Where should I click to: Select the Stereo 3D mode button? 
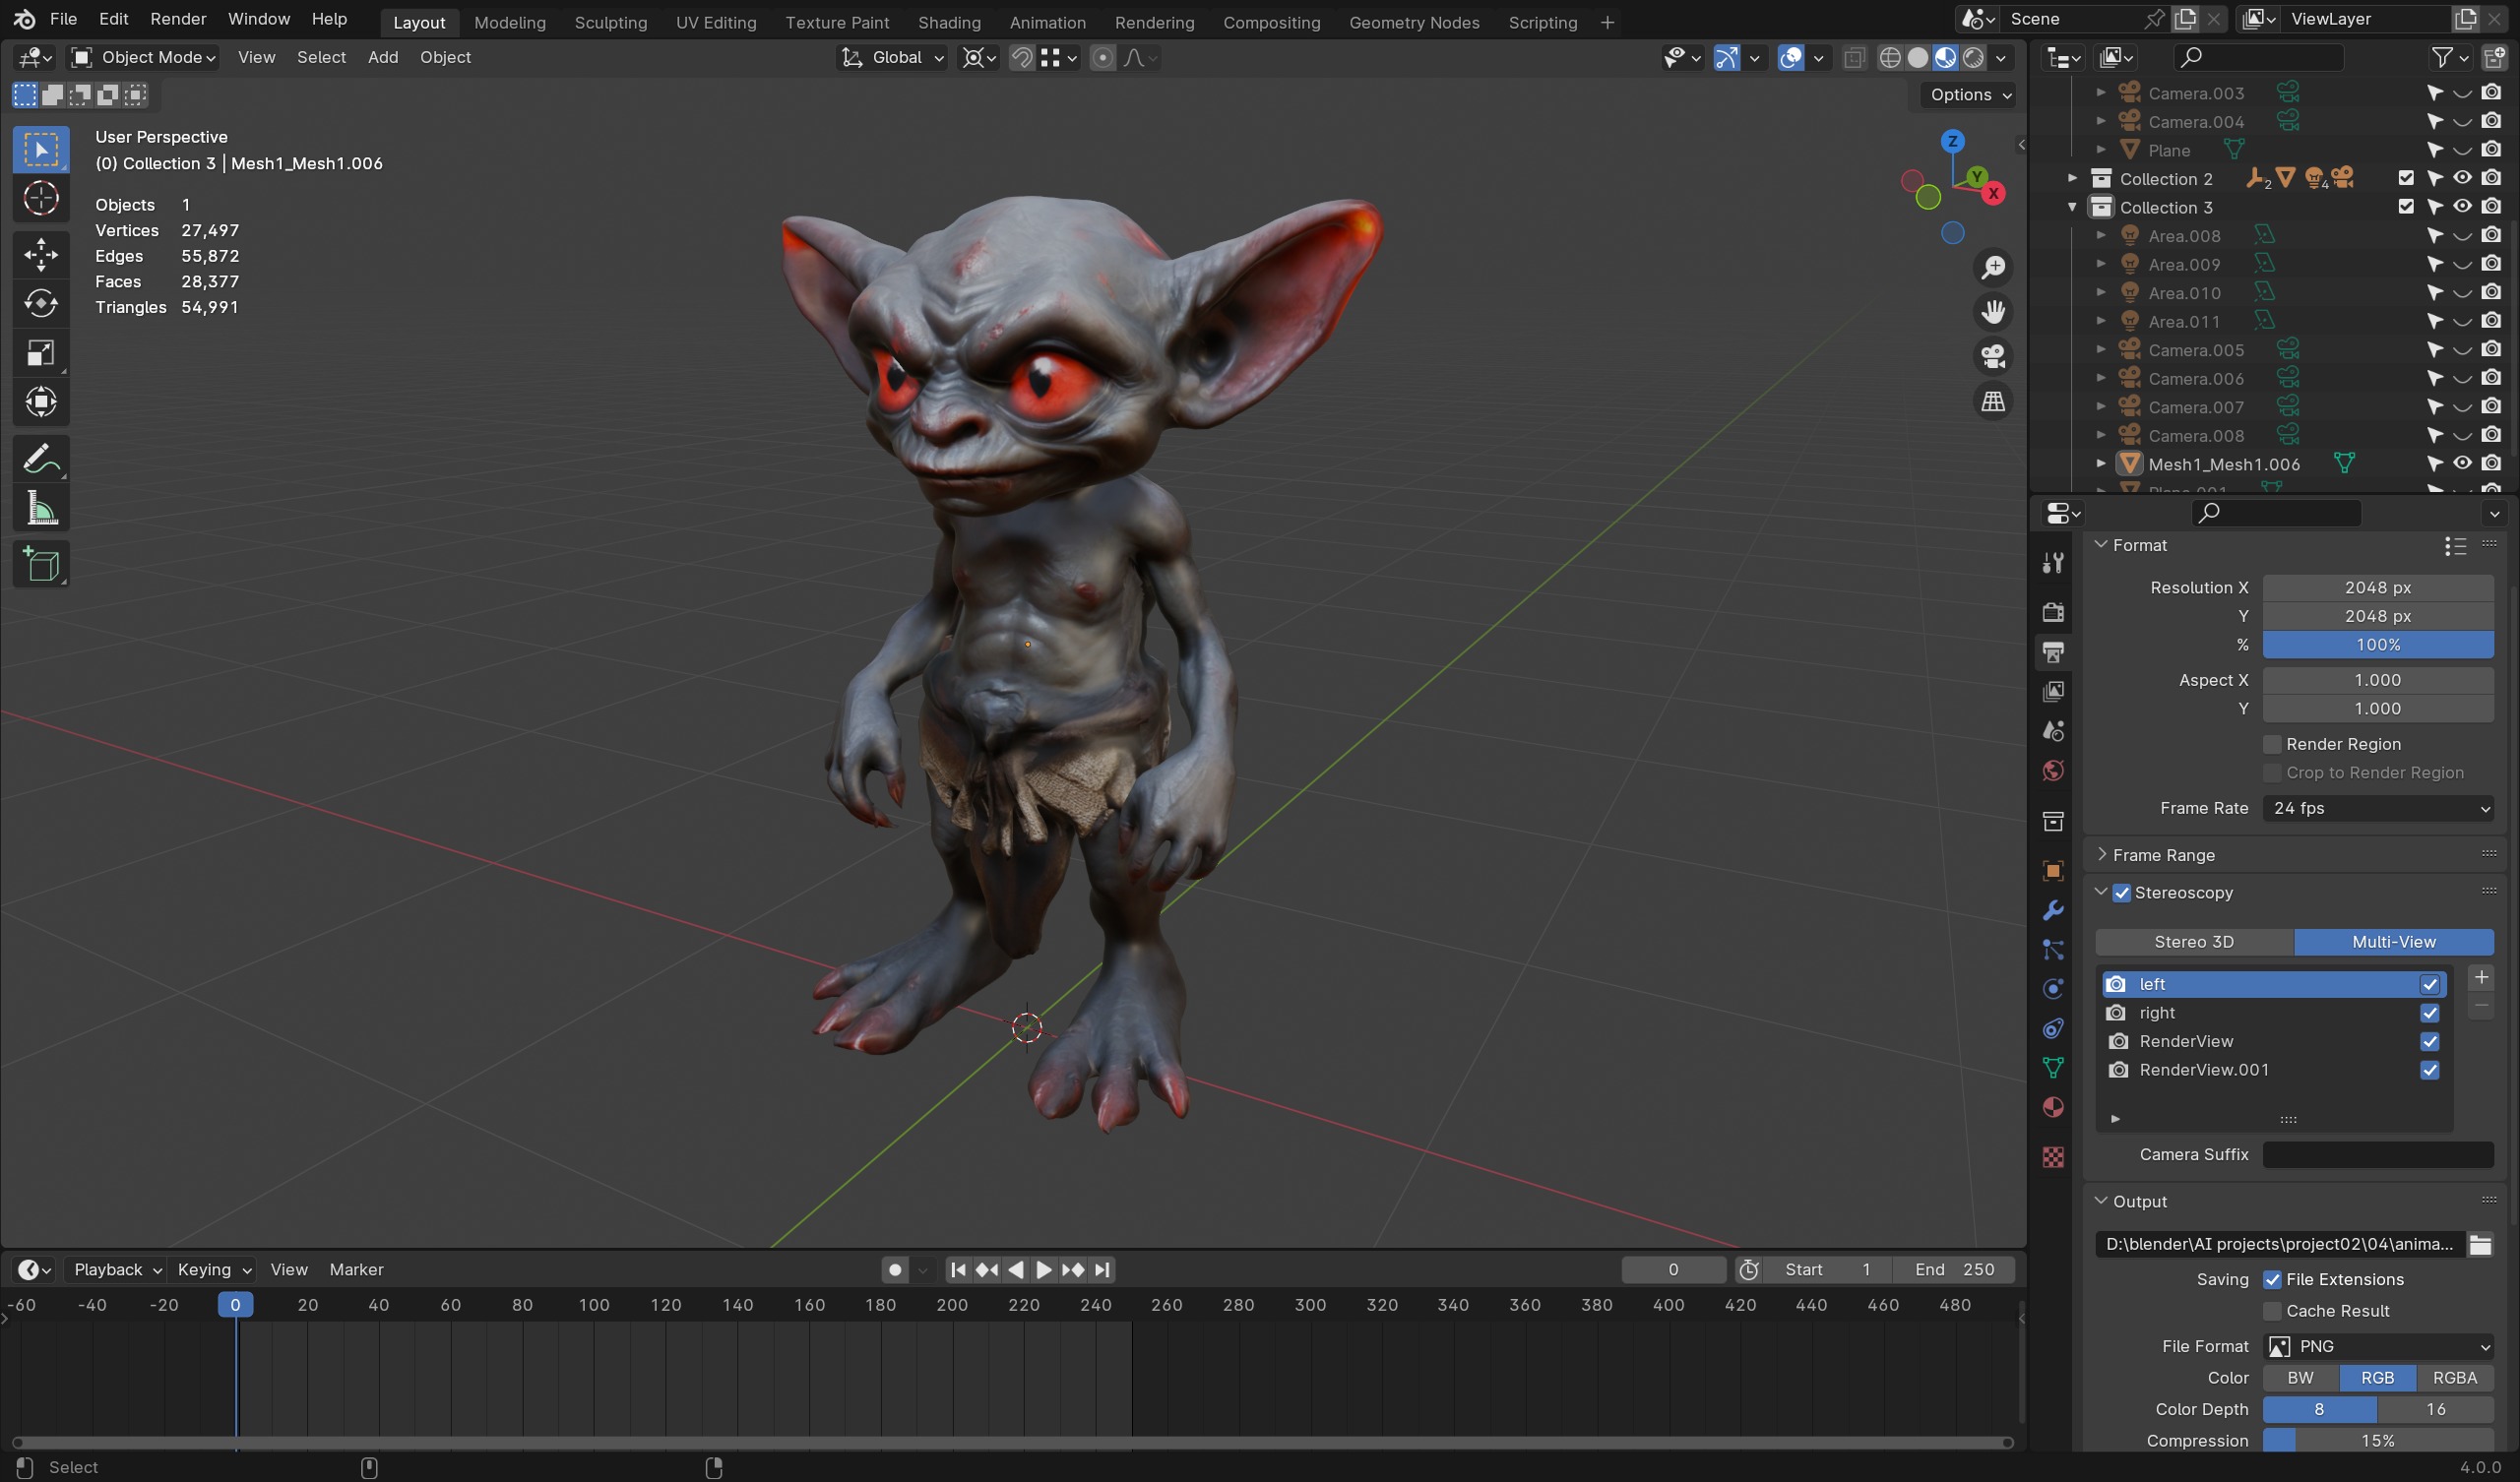2194,942
